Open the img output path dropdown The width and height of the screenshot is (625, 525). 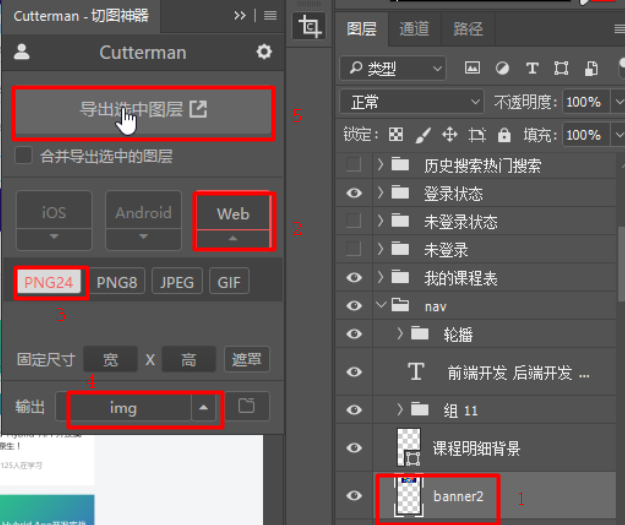click(204, 408)
